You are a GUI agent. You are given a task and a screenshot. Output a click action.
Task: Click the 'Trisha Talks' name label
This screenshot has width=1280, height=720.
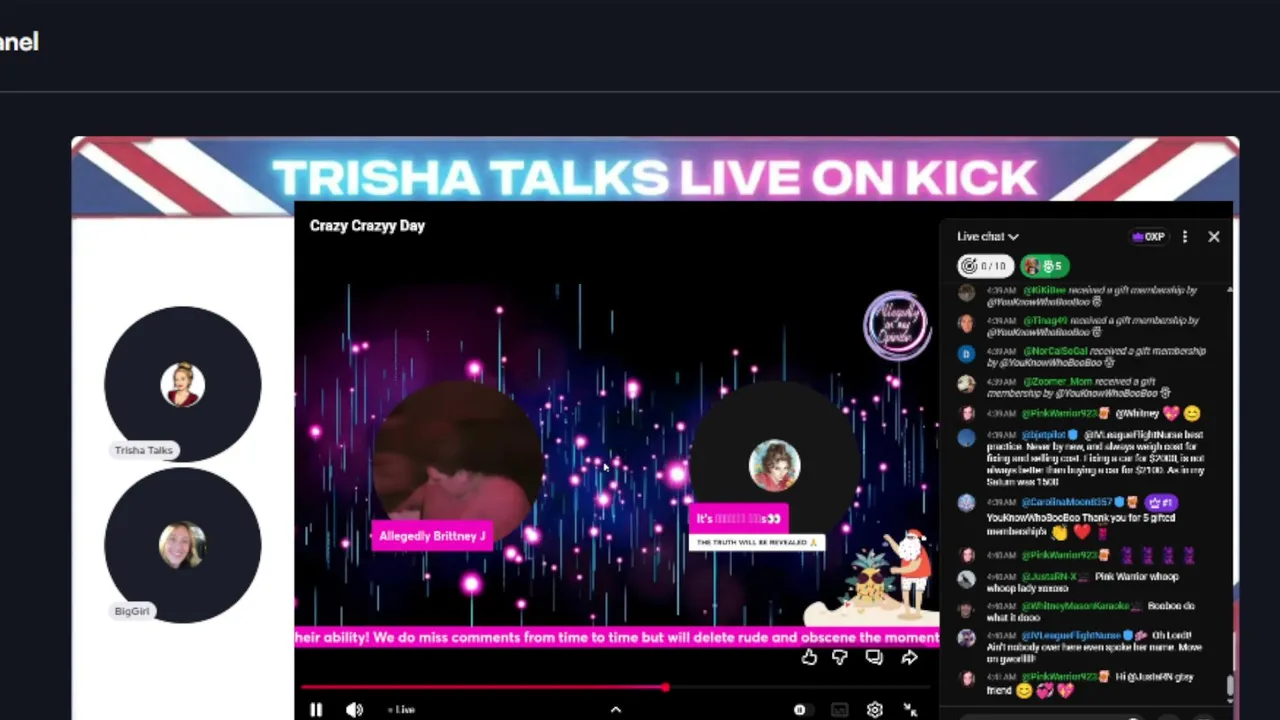[x=144, y=450]
